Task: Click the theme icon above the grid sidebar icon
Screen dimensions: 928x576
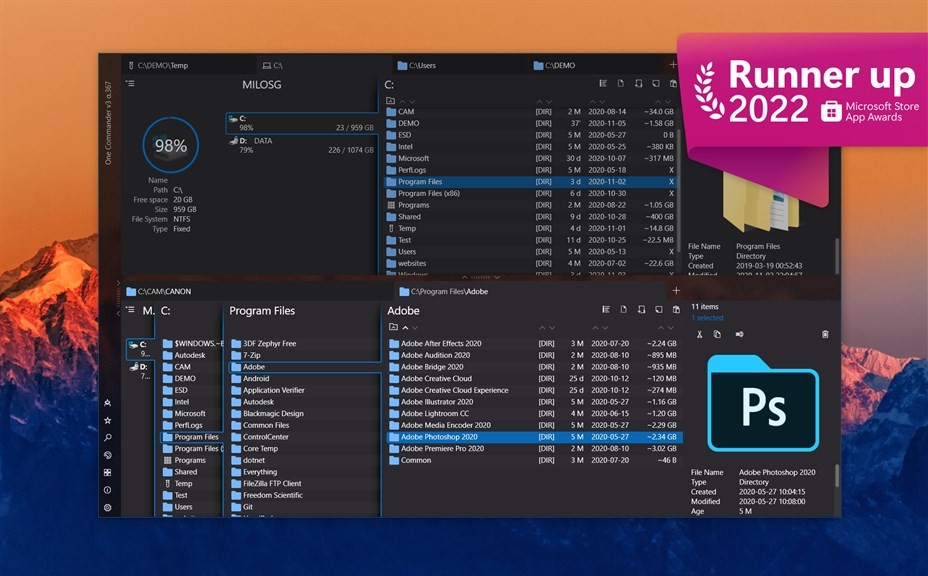Action: (x=107, y=453)
